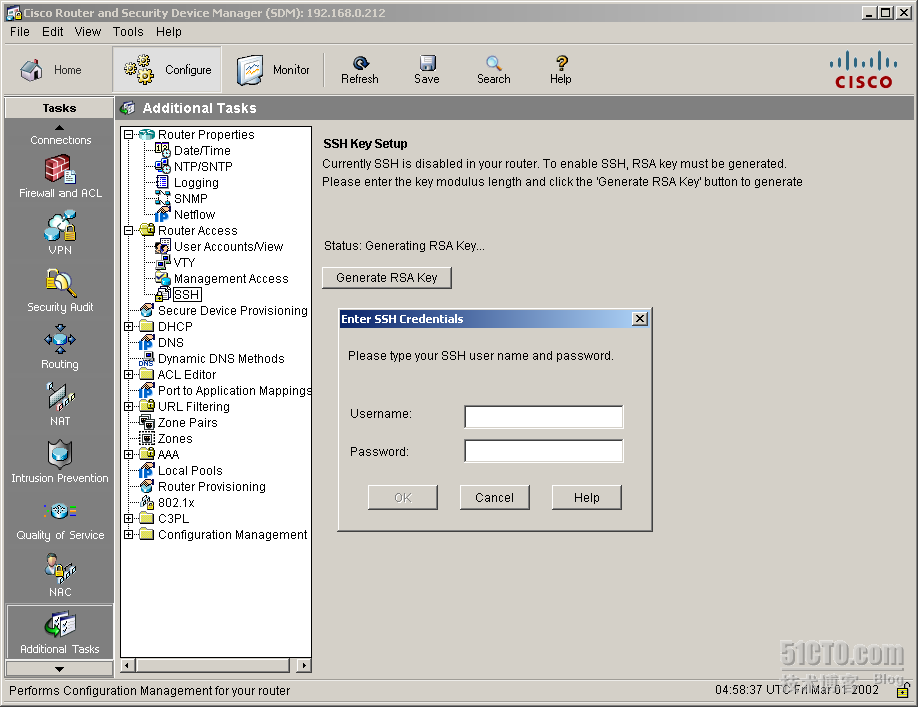
Task: Click tree horizontal scrollbar left arrow
Action: [x=128, y=665]
